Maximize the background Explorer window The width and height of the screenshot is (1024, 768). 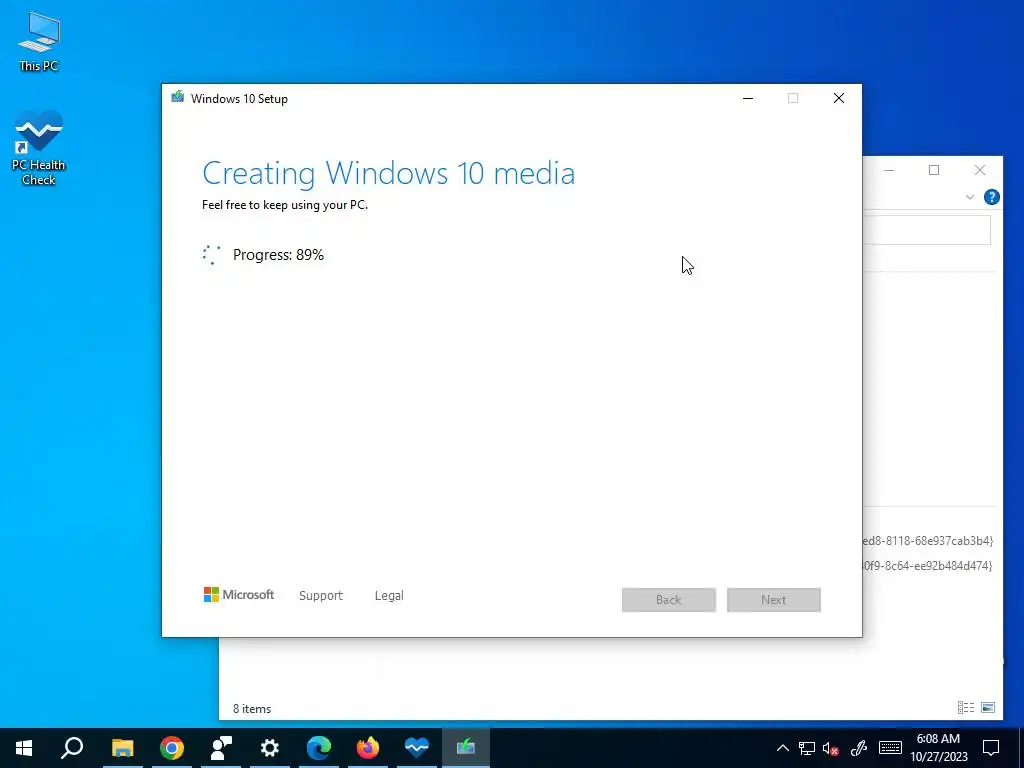934,170
